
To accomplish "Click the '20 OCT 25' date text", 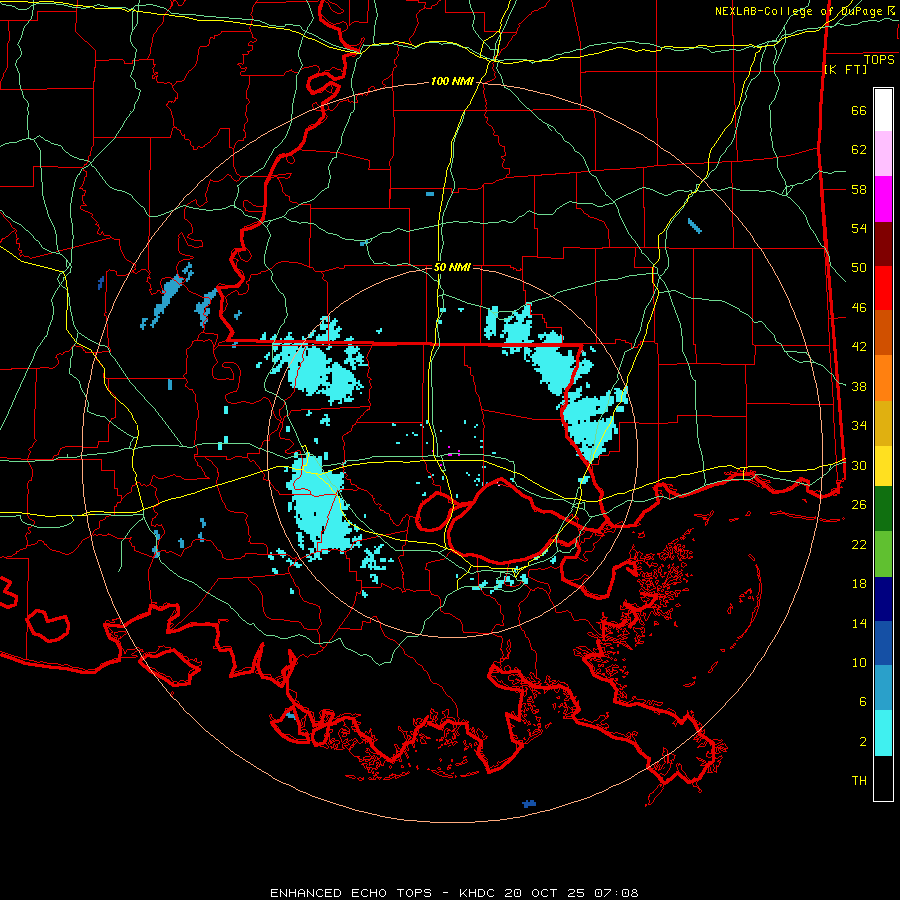I will [547, 893].
